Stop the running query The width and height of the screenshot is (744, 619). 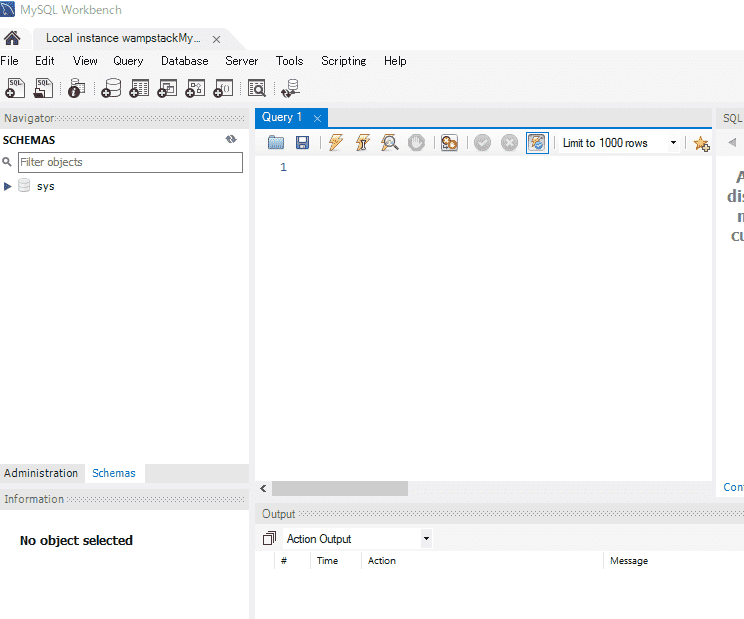[x=416, y=143]
